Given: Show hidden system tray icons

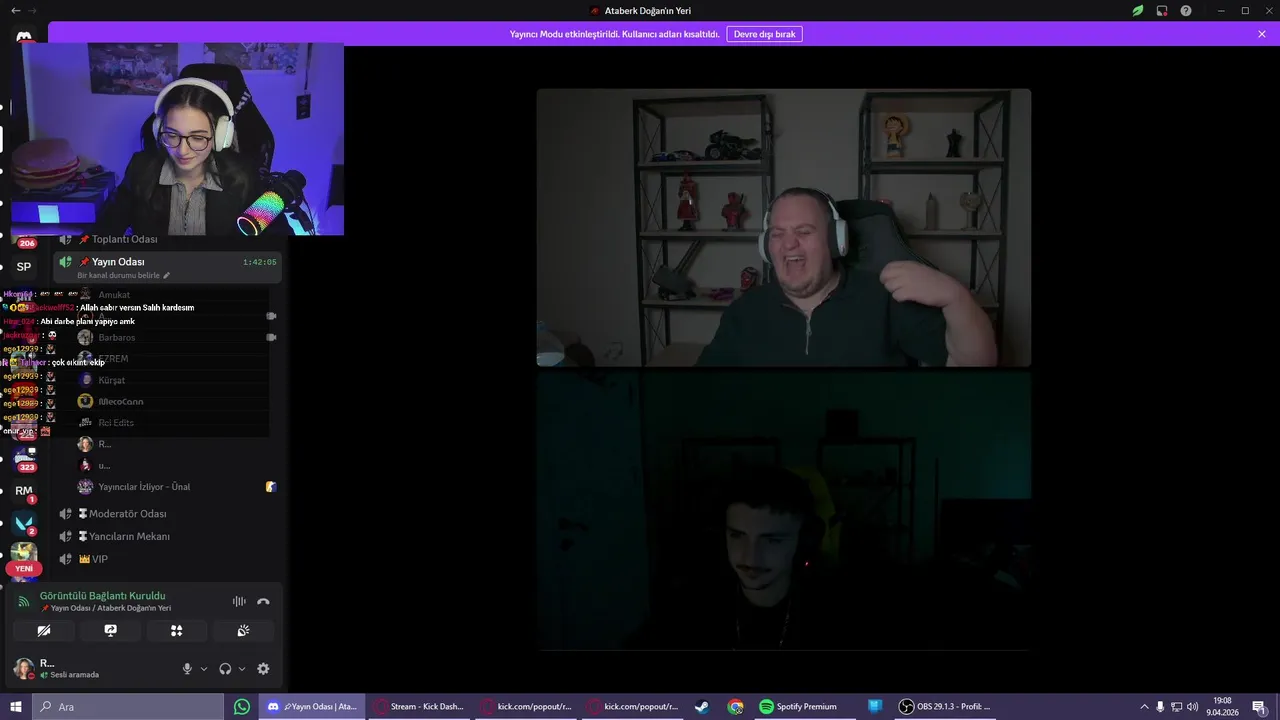Looking at the screenshot, I should tap(1143, 707).
